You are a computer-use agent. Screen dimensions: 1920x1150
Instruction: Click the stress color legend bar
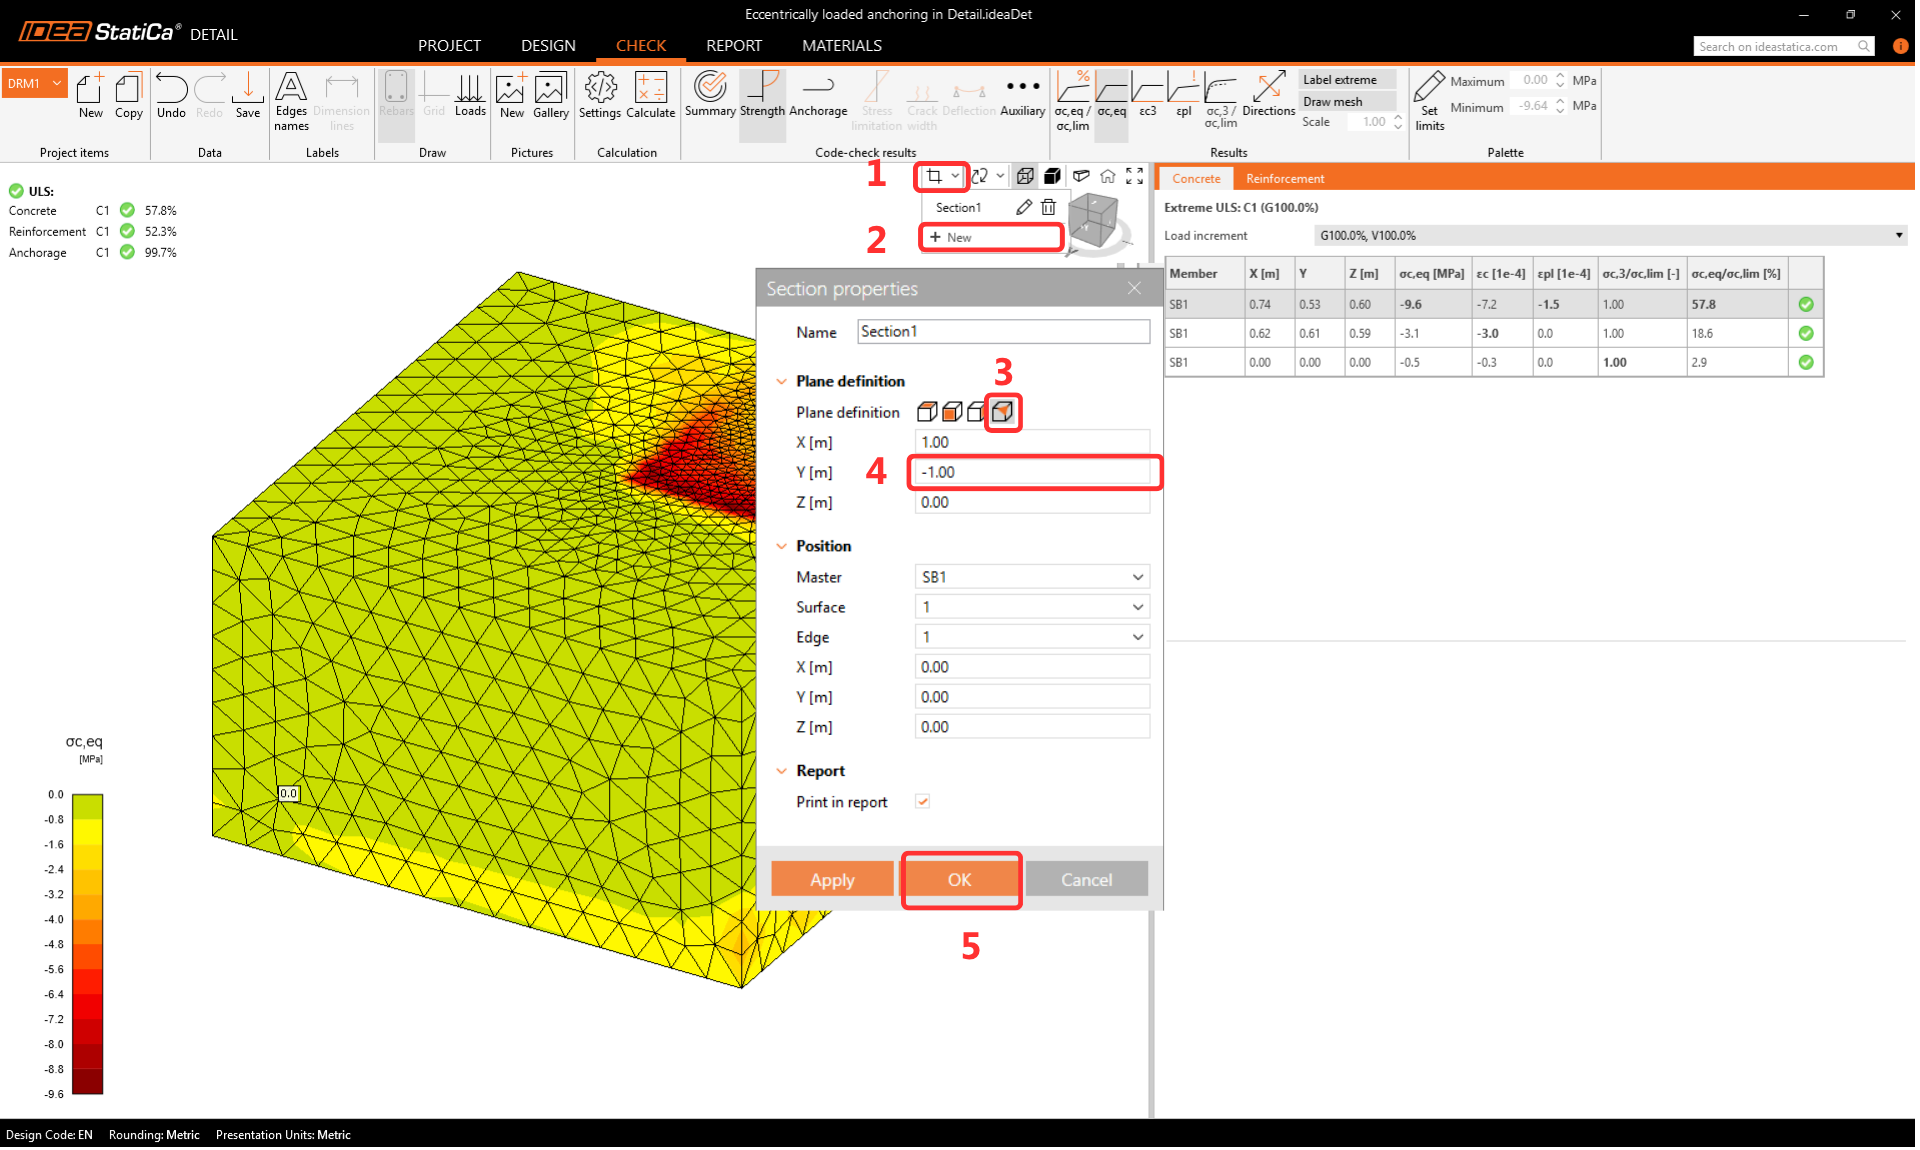point(87,943)
